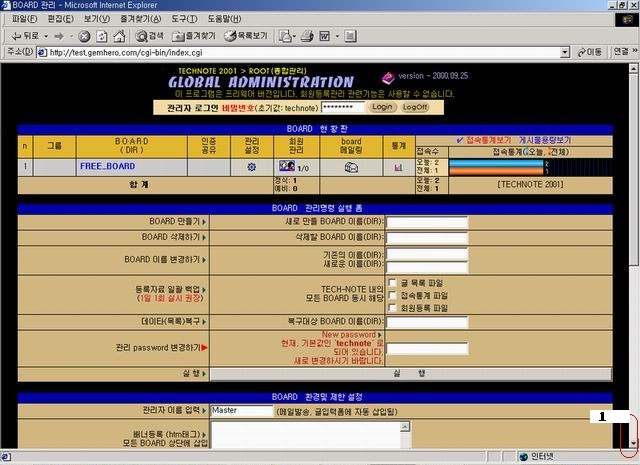
Task: Click the Master admin name field
Action: [242, 411]
